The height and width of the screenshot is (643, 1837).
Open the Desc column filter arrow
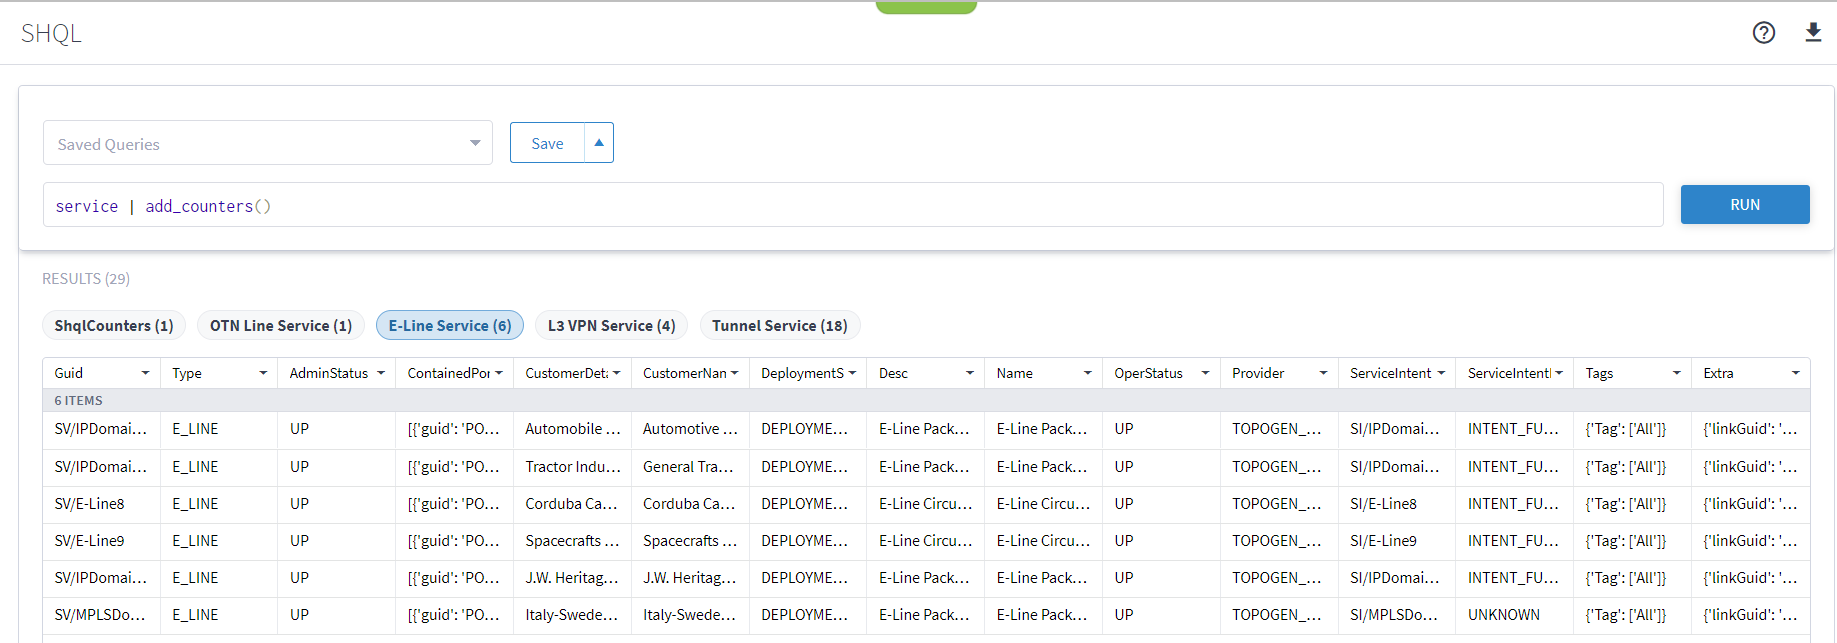[970, 373]
